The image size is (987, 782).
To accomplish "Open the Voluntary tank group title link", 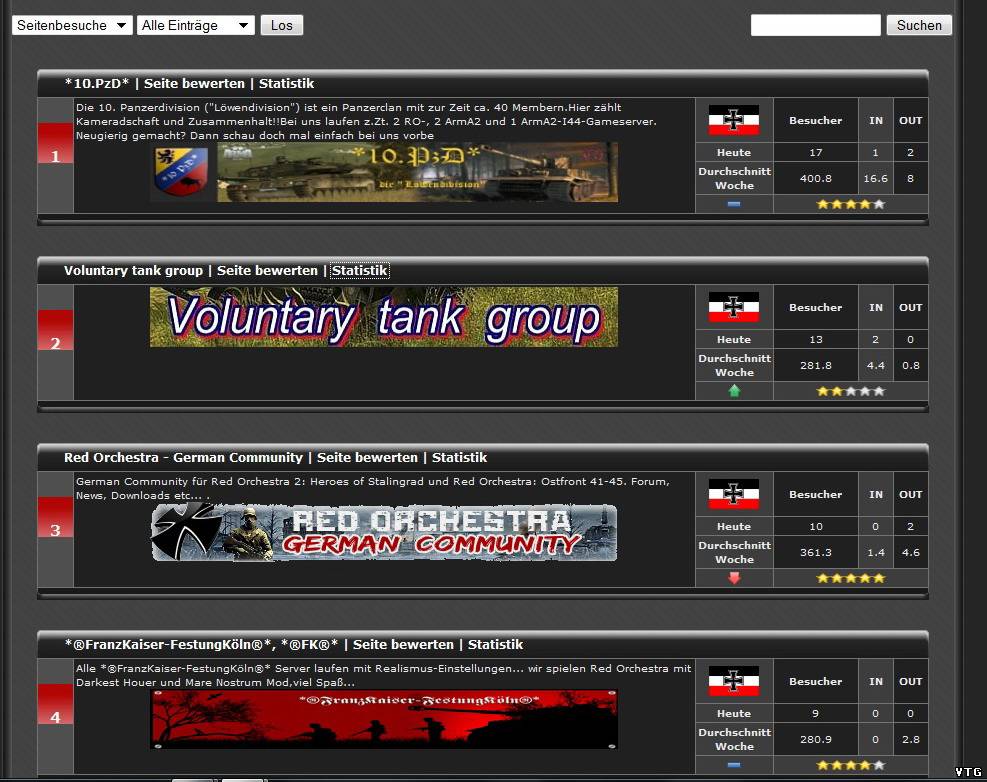I will click(133, 270).
